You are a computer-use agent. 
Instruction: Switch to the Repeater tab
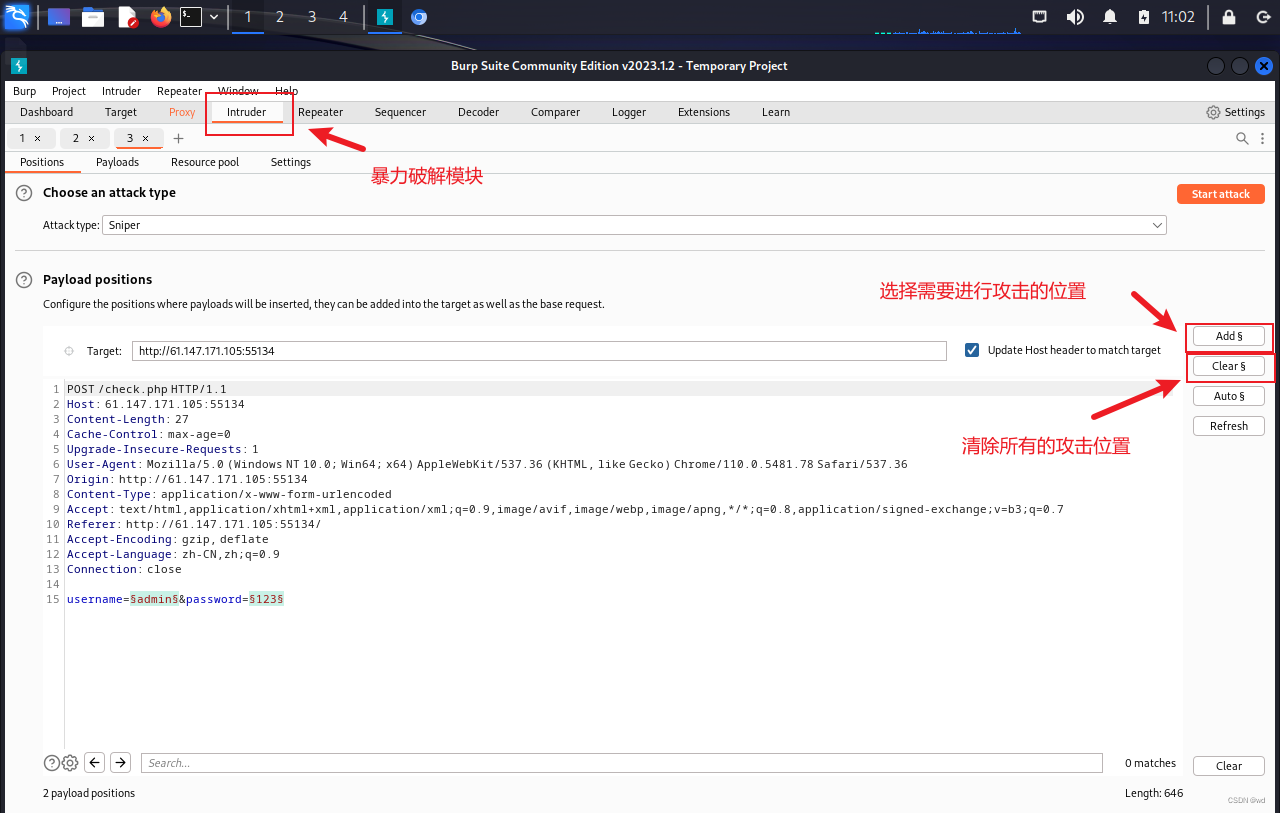coord(320,112)
